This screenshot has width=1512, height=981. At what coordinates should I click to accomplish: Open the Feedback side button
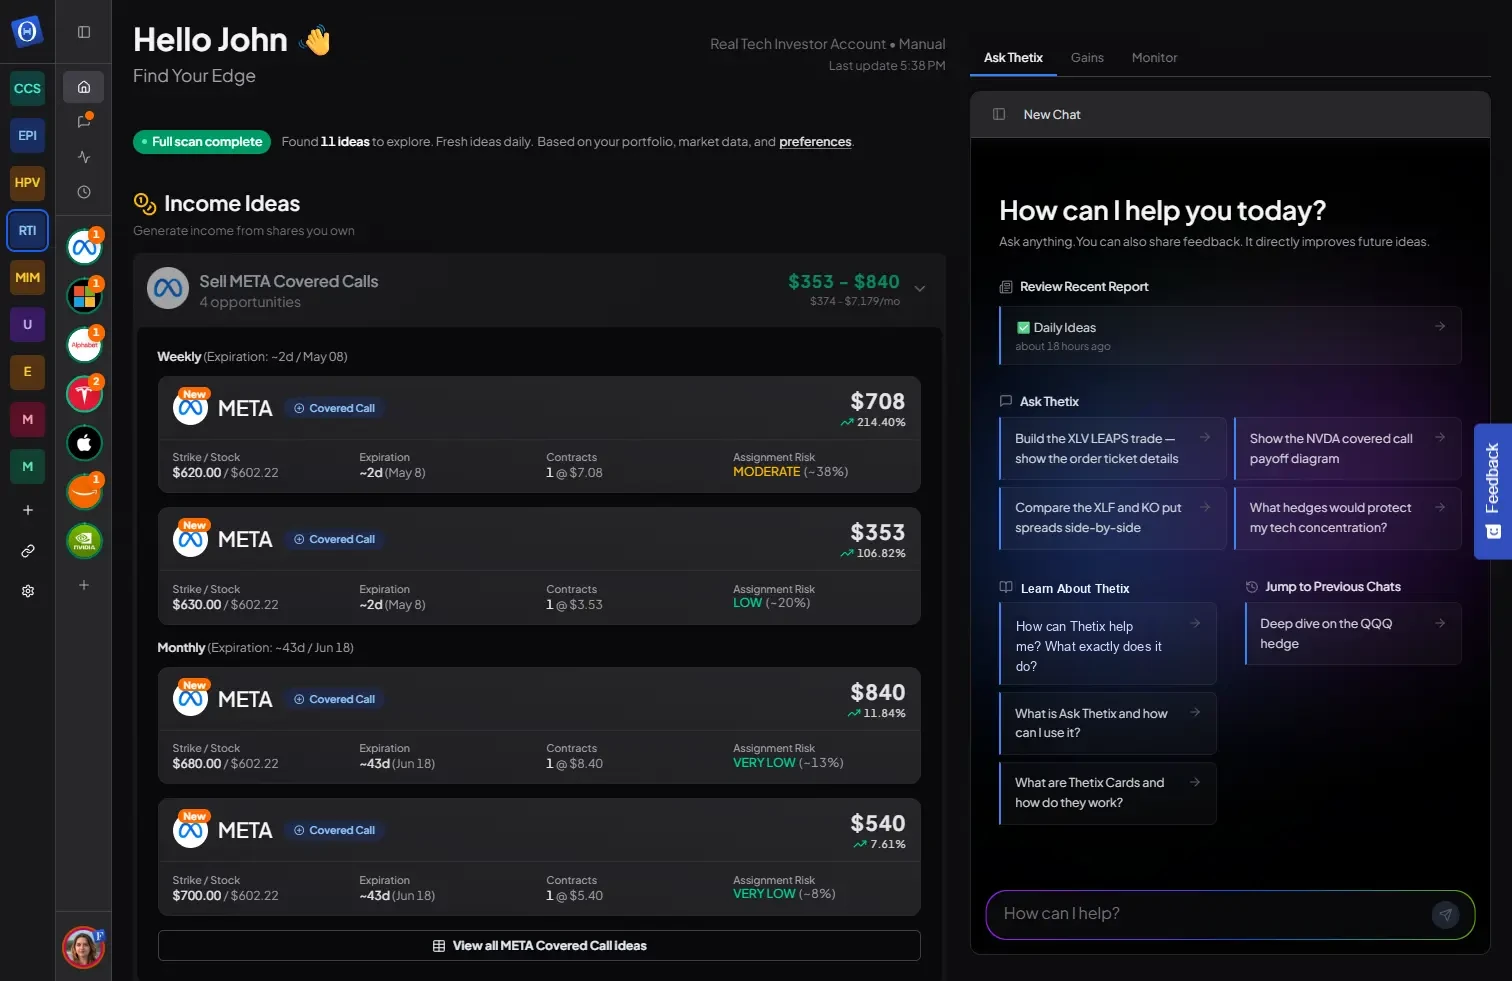[1492, 491]
